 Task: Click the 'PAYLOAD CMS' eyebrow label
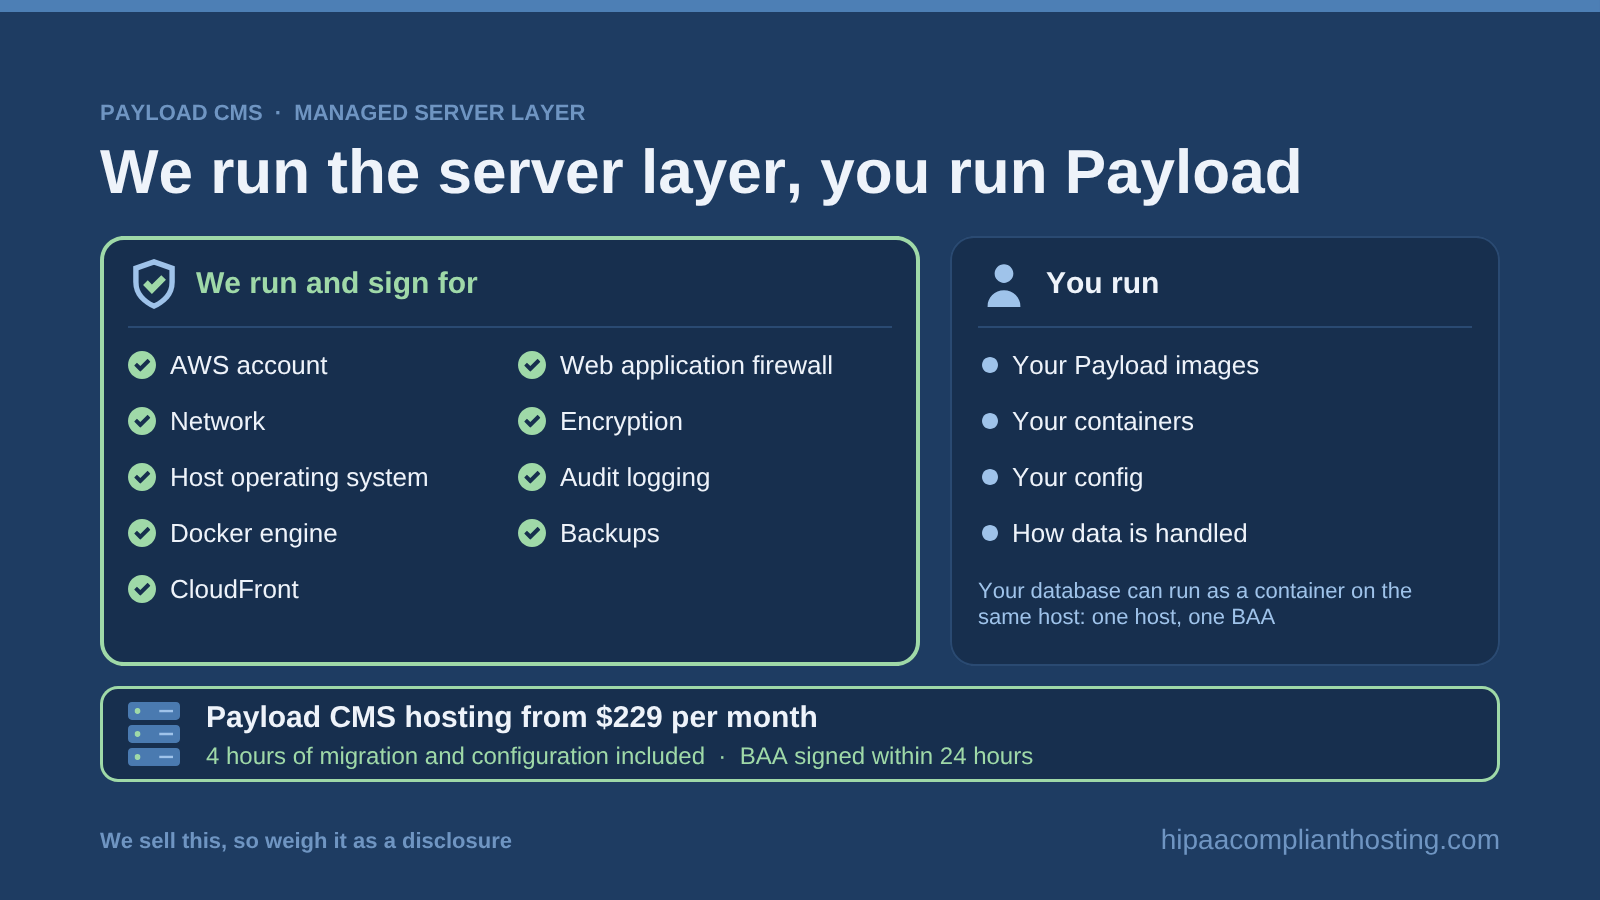181,113
